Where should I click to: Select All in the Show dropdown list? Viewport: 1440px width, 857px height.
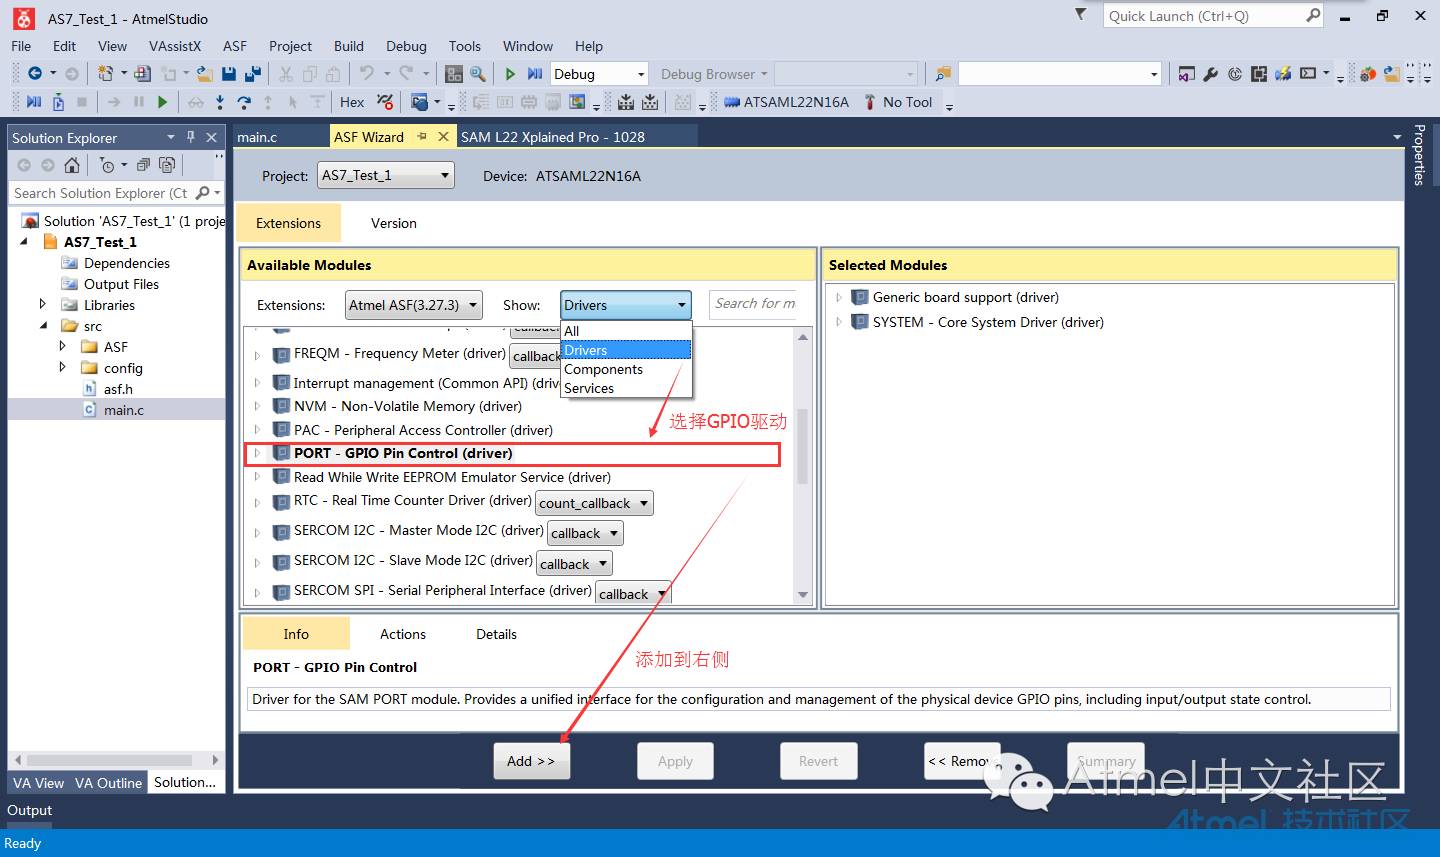click(x=626, y=331)
